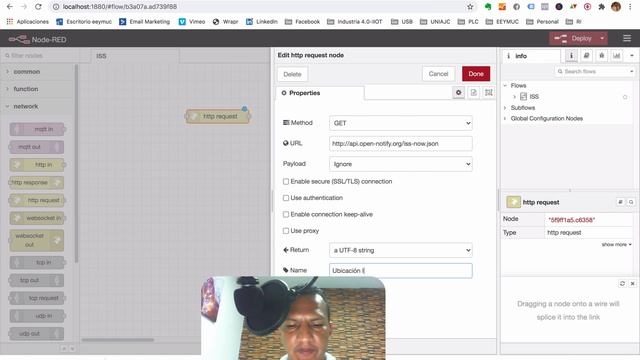Click show more in node info
Viewport: 640px width, 360px height.
pos(616,244)
